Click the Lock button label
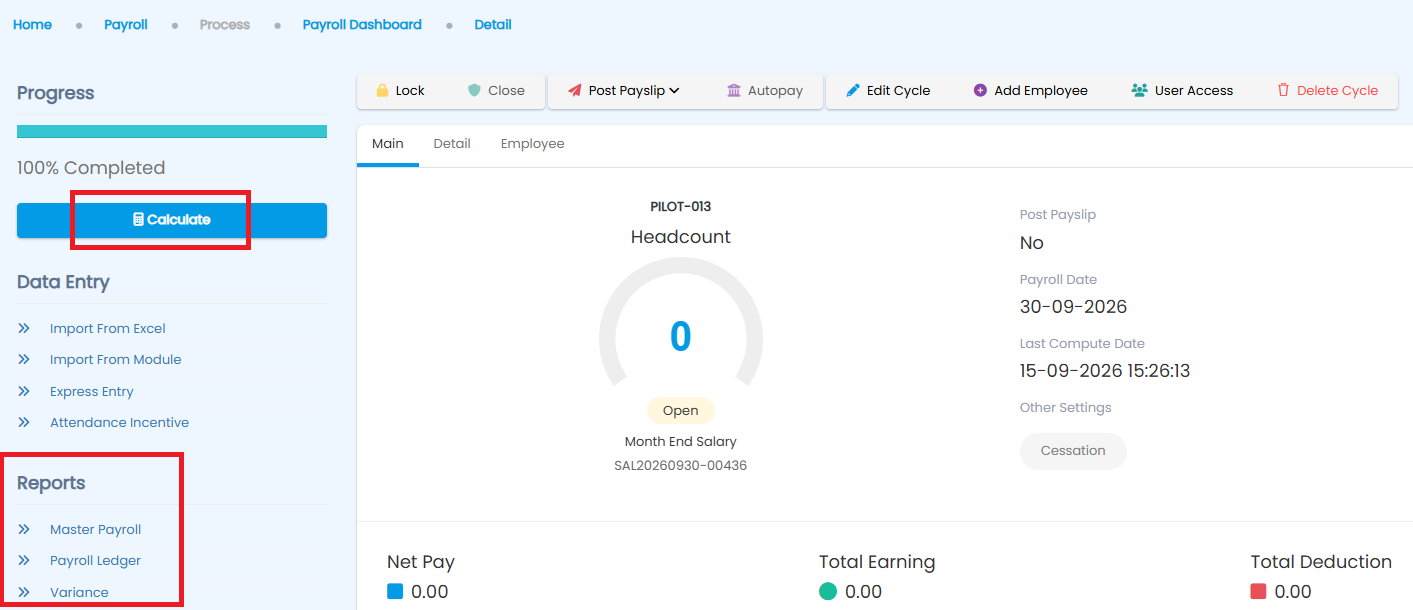The height and width of the screenshot is (610, 1413). [410, 90]
